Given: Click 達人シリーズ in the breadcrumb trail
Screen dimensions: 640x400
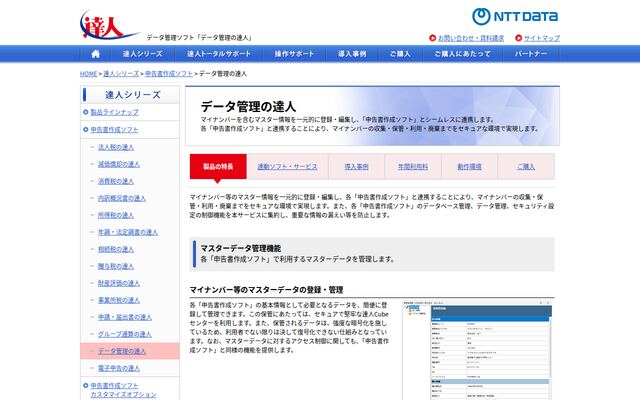Looking at the screenshot, I should click(x=121, y=74).
